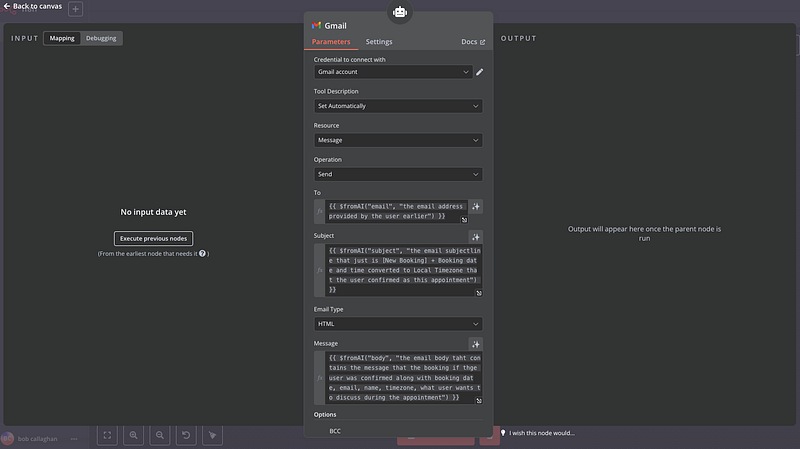
Task: Click the reset zoom arrow icon
Action: point(185,435)
